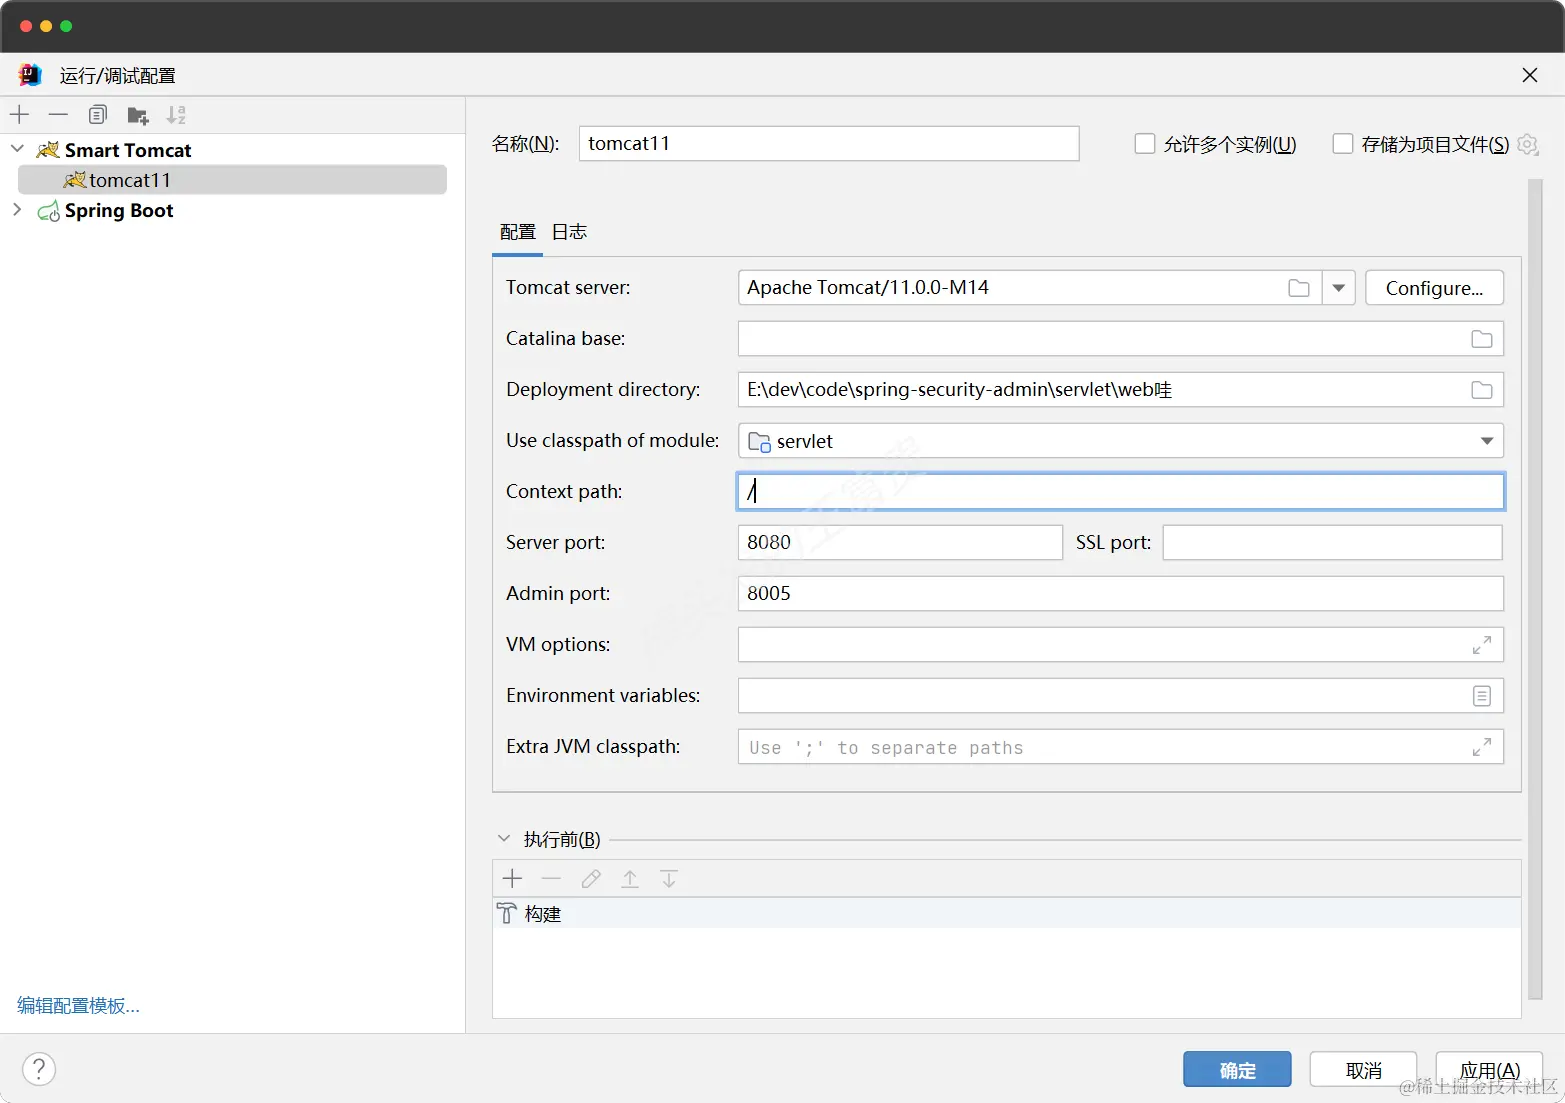
Task: Expand the VM options field
Action: (x=1482, y=645)
